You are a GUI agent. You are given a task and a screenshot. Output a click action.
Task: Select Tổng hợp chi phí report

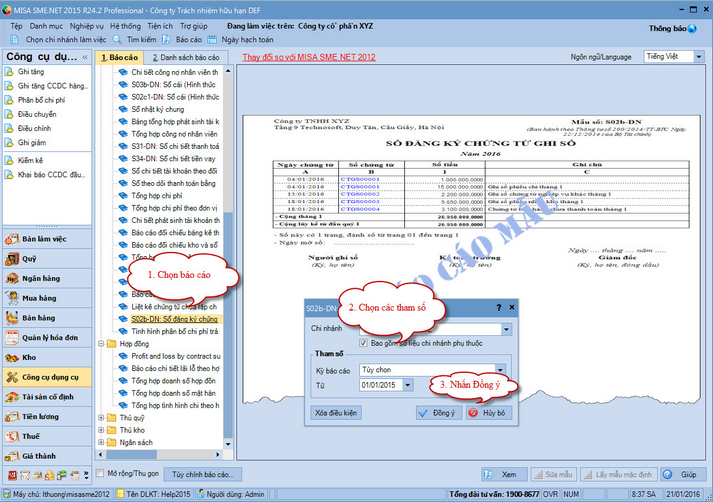click(x=157, y=196)
